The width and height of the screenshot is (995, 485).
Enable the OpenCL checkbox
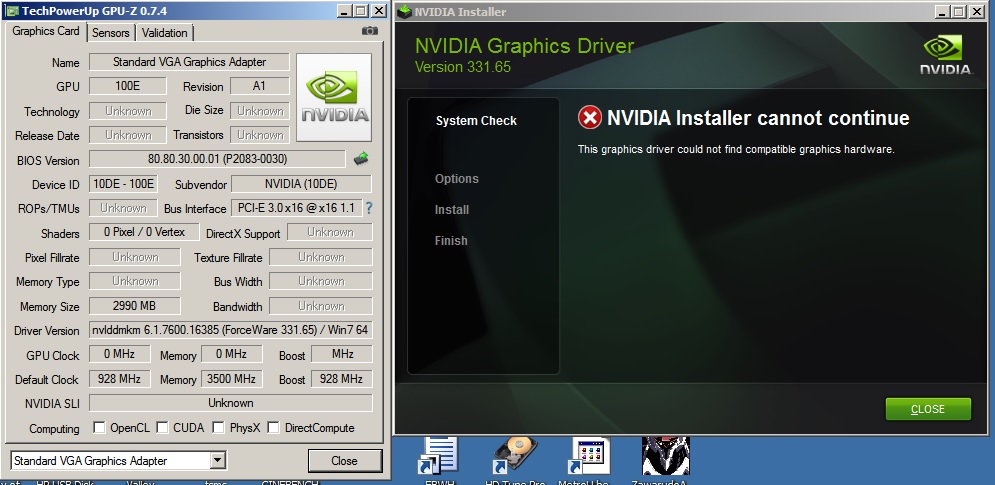[x=99, y=427]
